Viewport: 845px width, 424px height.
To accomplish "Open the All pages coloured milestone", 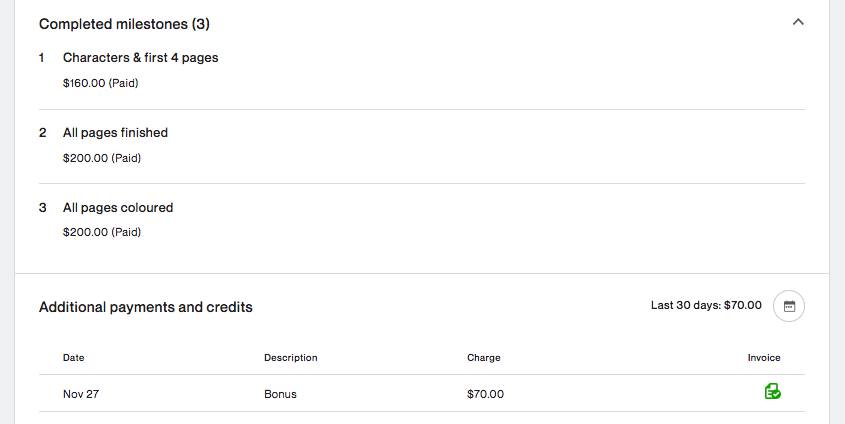I will click(x=118, y=207).
